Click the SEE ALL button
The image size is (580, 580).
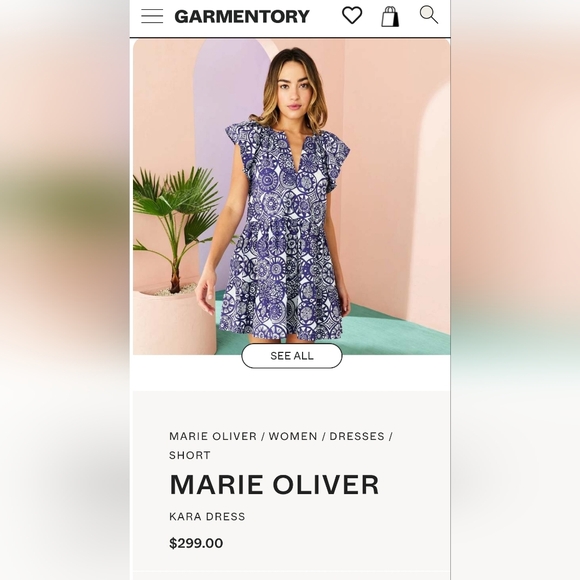tap(292, 356)
